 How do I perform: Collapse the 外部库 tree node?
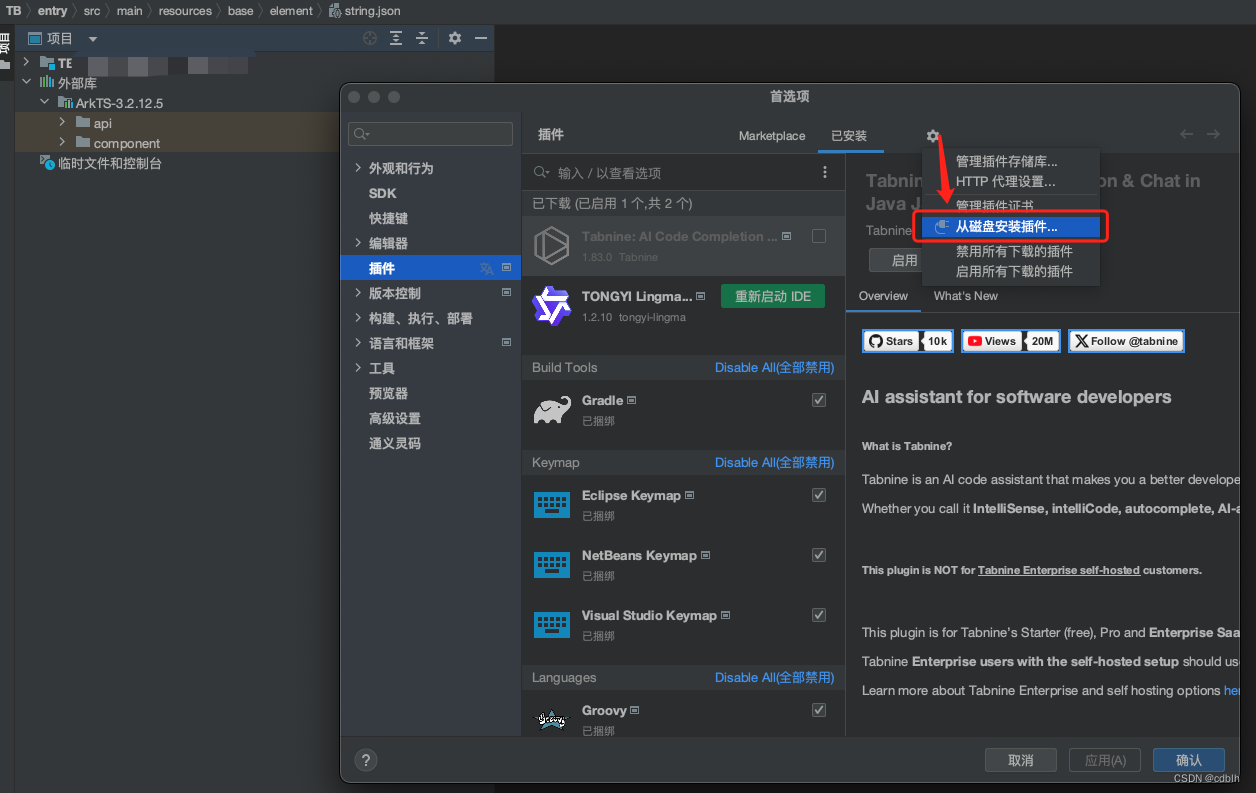[x=27, y=82]
